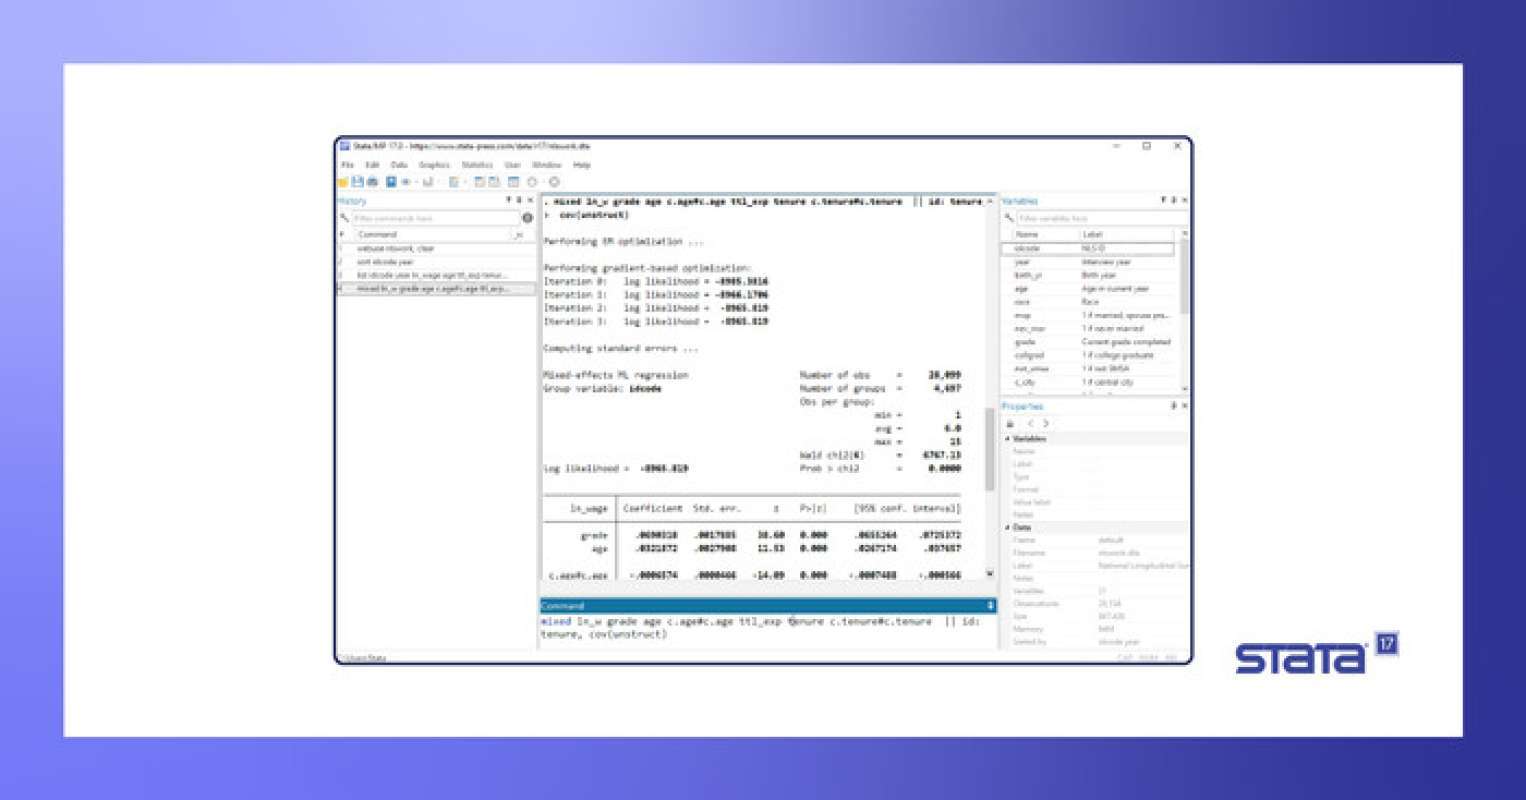The height and width of the screenshot is (800, 1526).
Task: Click the Print toolbar icon
Action: coord(372,180)
